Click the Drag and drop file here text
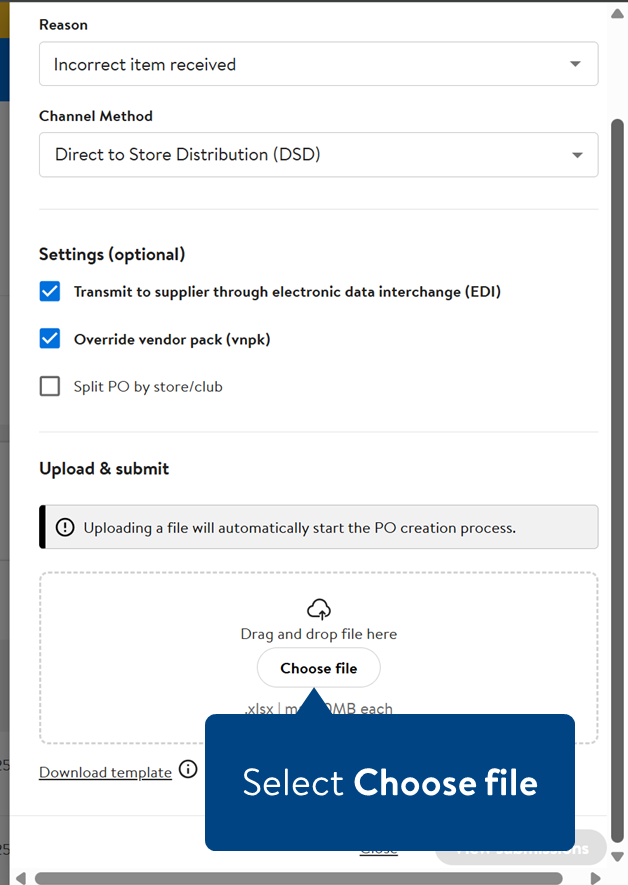628x885 pixels. [x=319, y=634]
